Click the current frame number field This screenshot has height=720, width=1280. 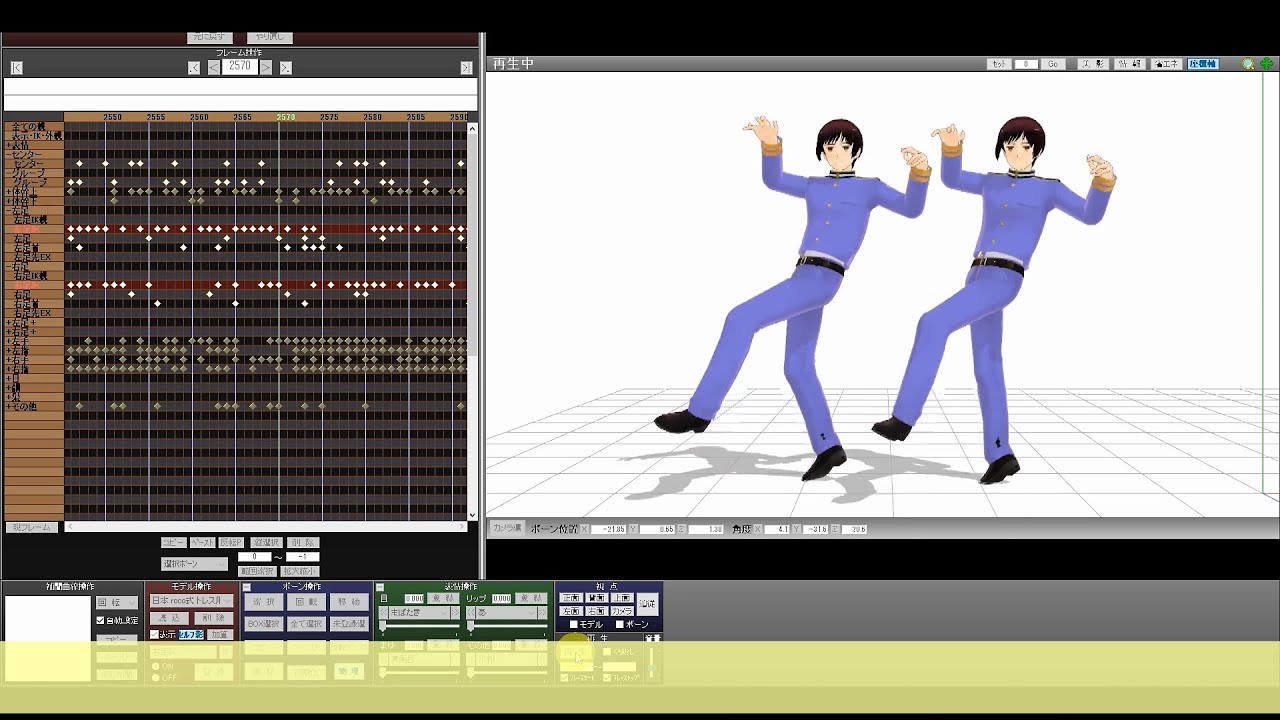pyautogui.click(x=240, y=67)
